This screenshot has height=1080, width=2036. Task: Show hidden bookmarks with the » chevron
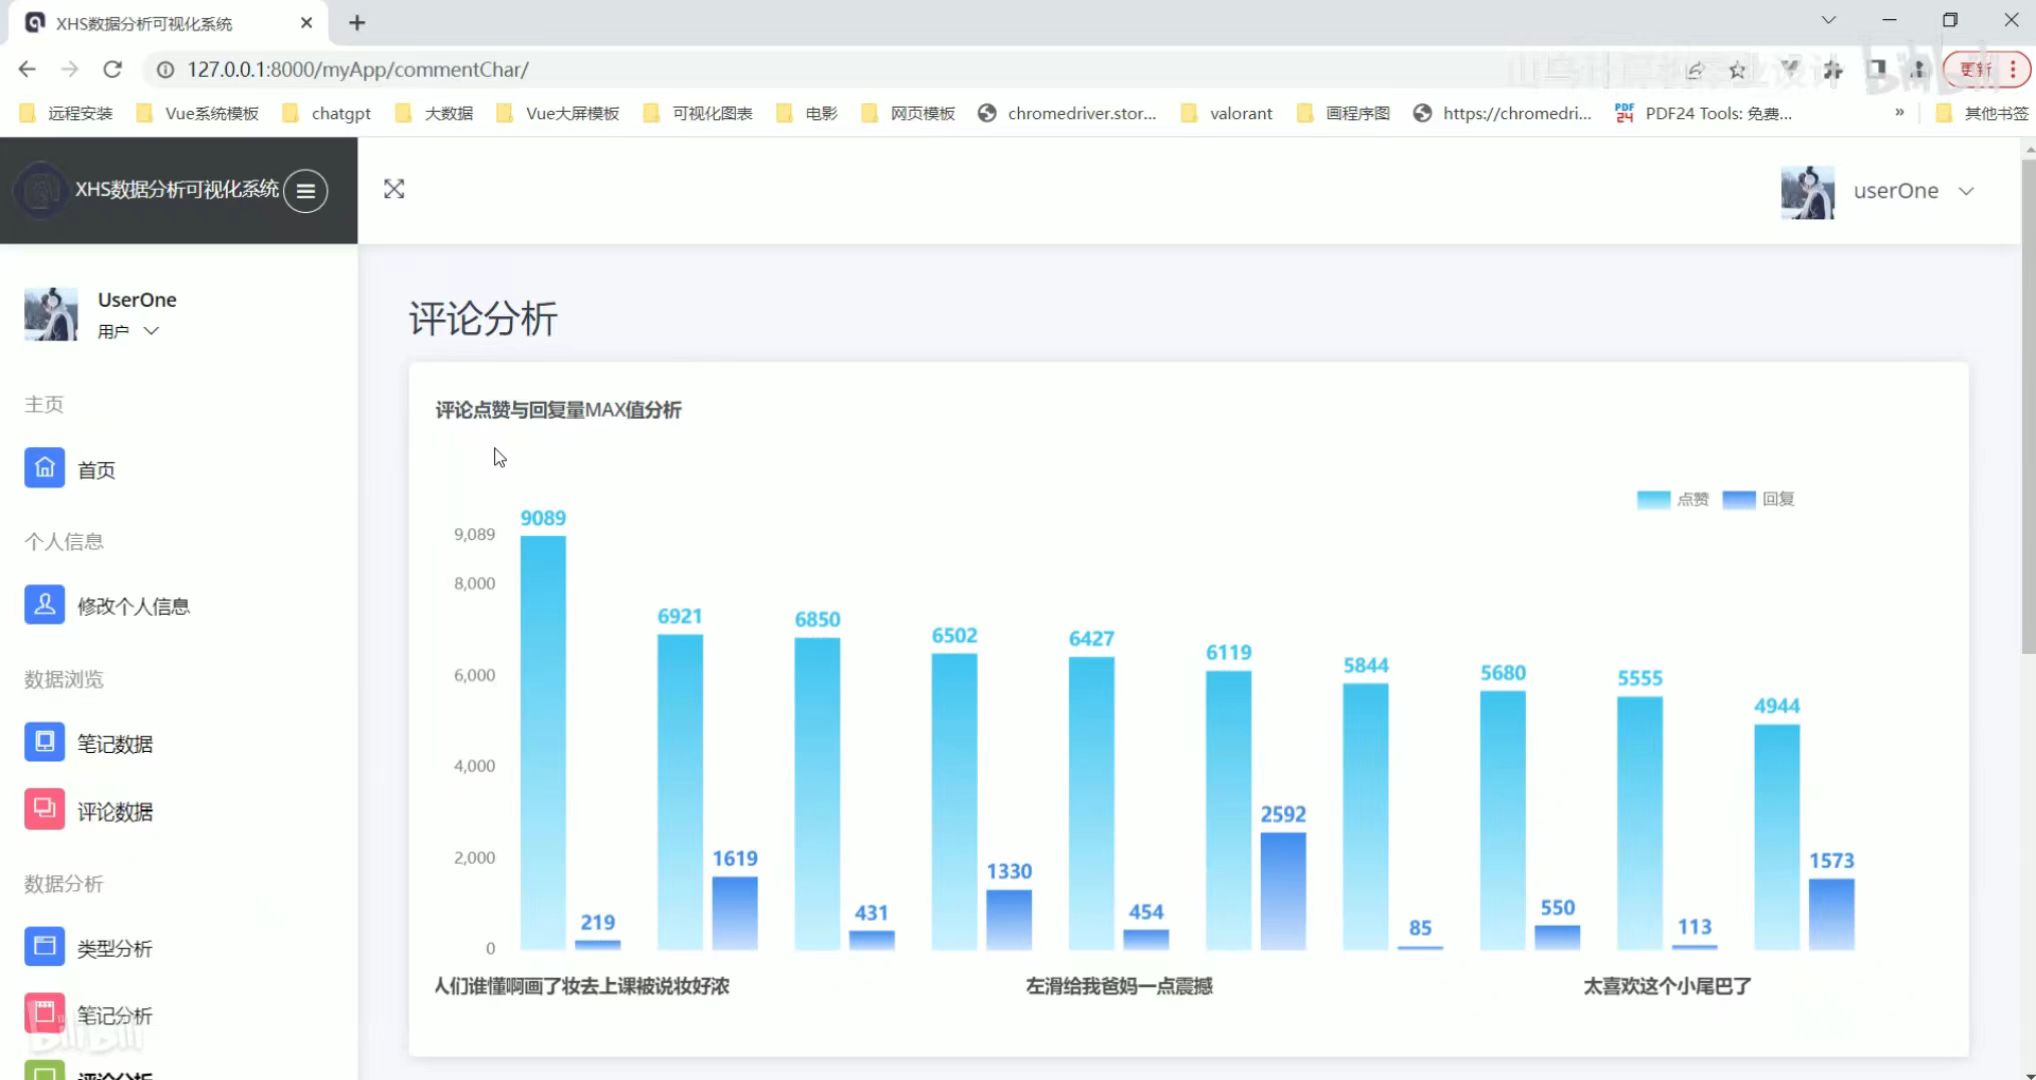click(x=1899, y=112)
